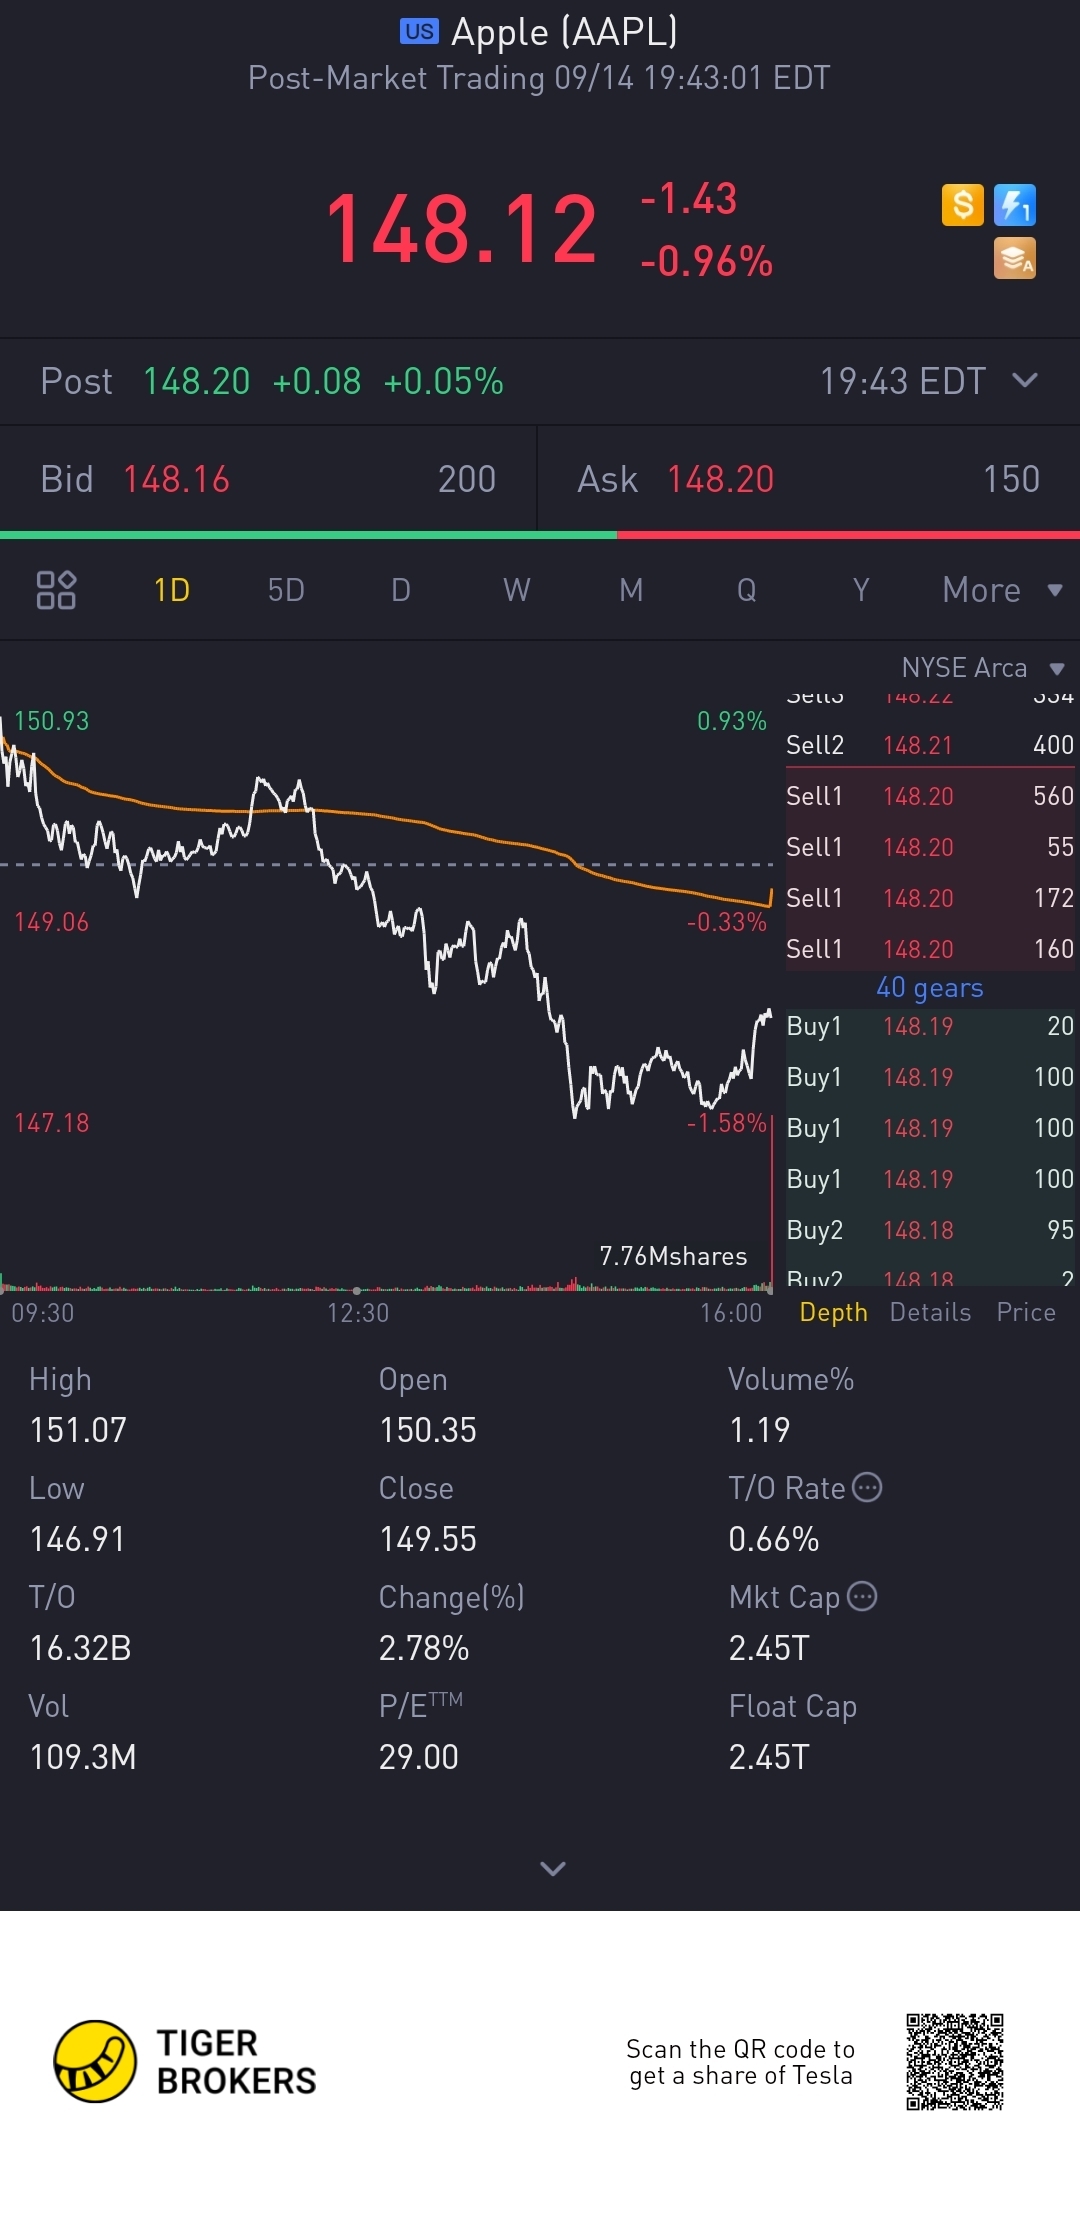This screenshot has width=1080, height=2213.
Task: Tap the Tesla share QR code
Action: click(955, 2061)
